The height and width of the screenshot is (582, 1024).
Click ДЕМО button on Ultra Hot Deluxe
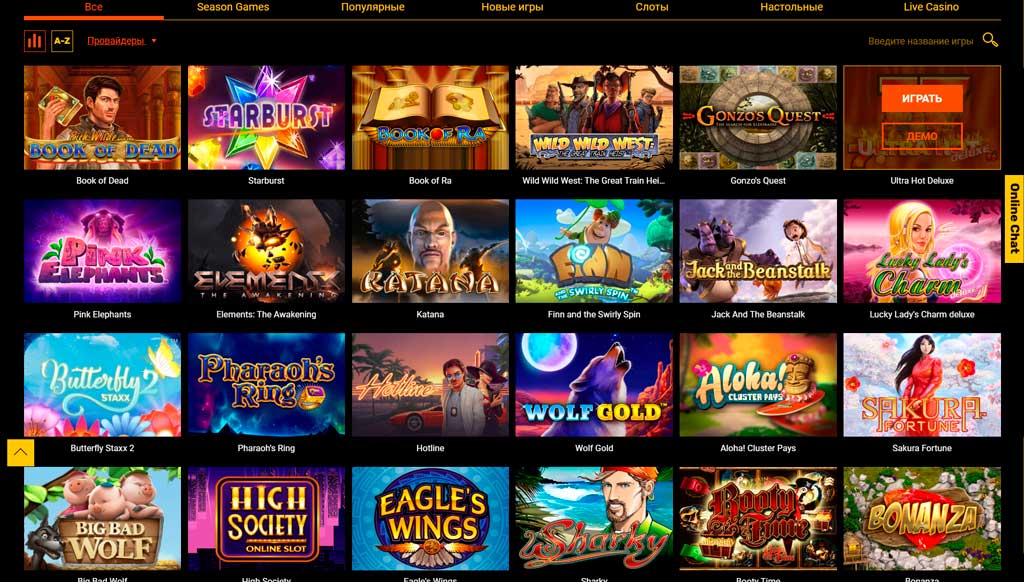click(921, 136)
